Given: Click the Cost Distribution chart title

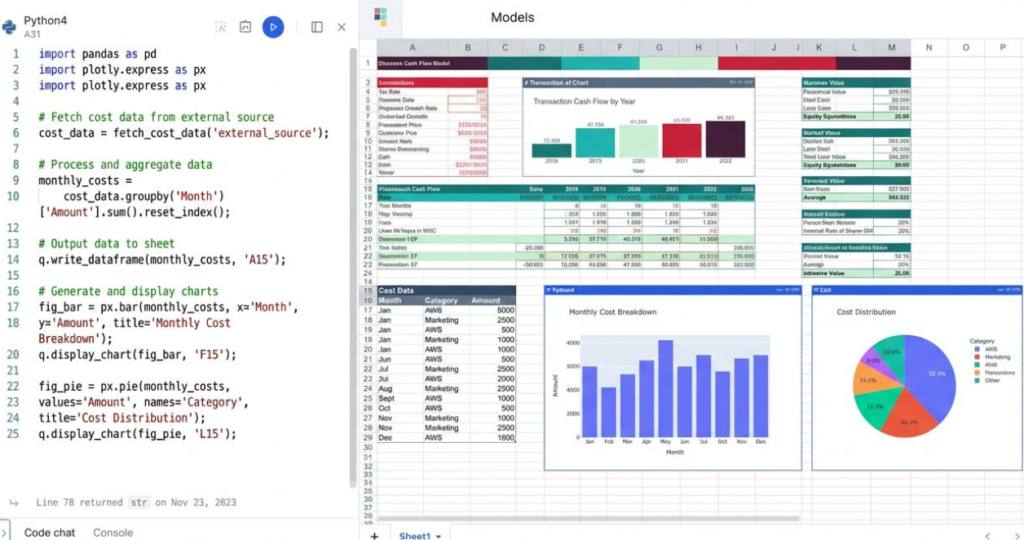Looking at the screenshot, I should [x=866, y=312].
